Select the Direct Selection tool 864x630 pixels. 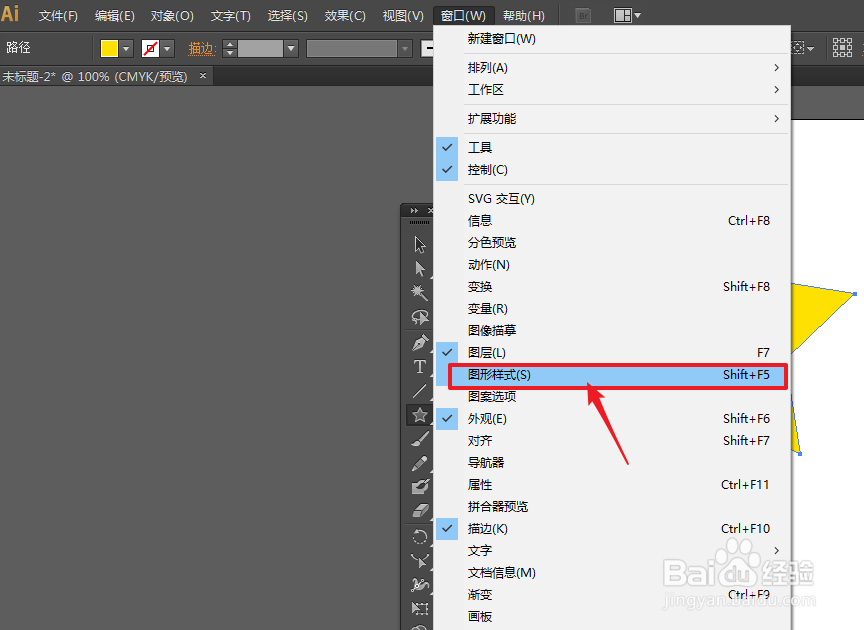[419, 268]
